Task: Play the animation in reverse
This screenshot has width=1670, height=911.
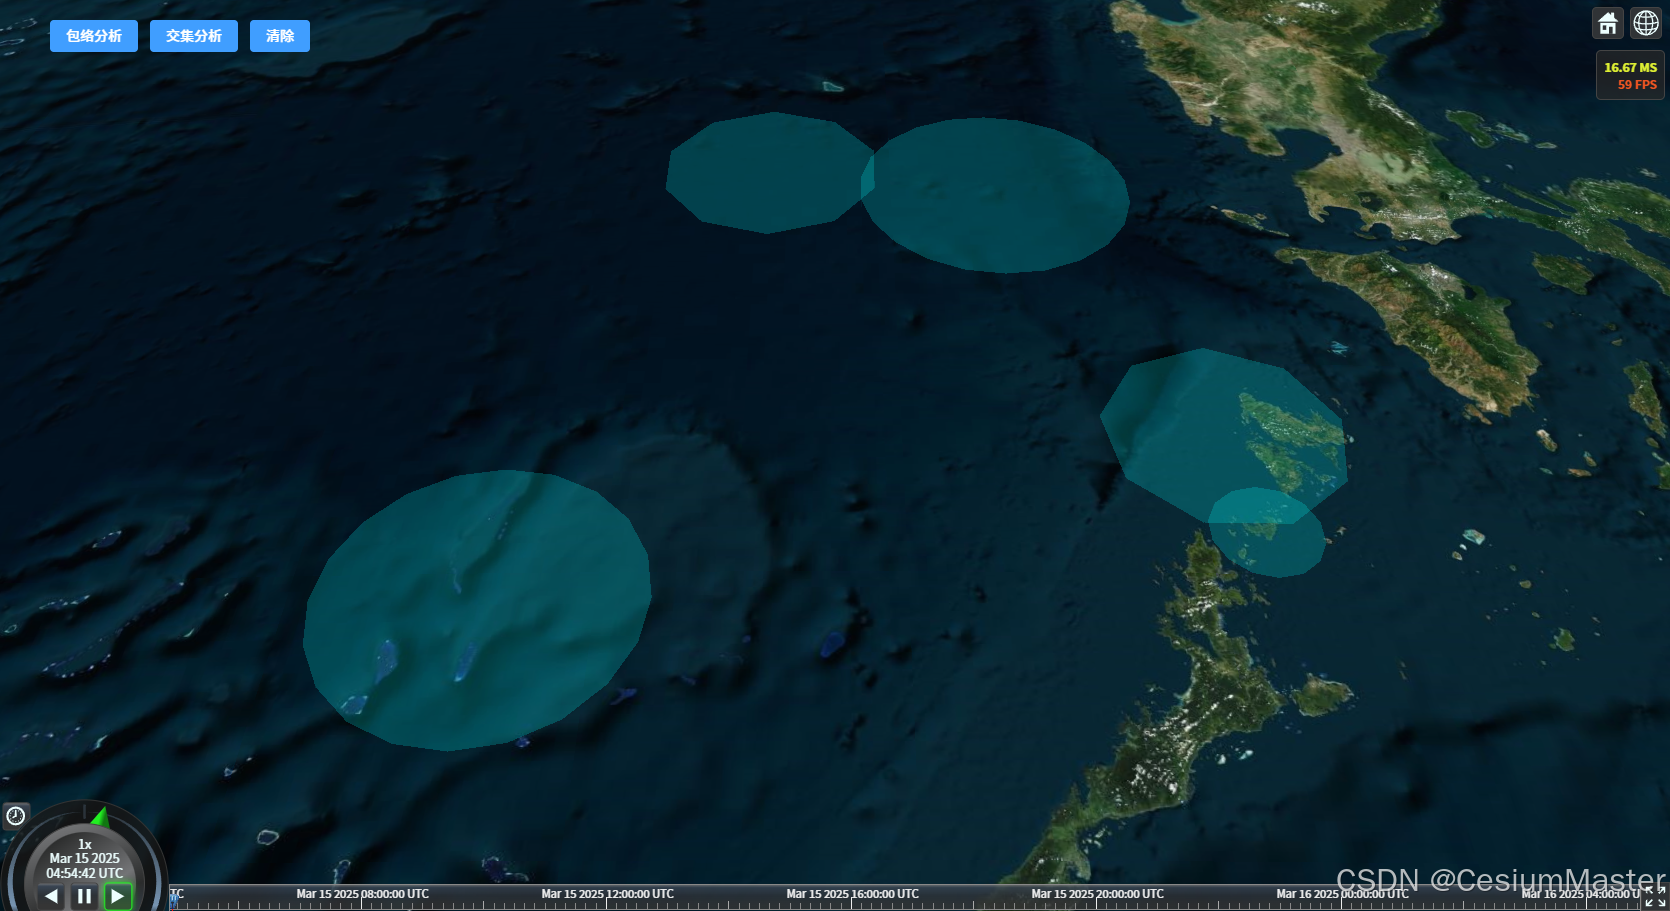Action: point(51,896)
